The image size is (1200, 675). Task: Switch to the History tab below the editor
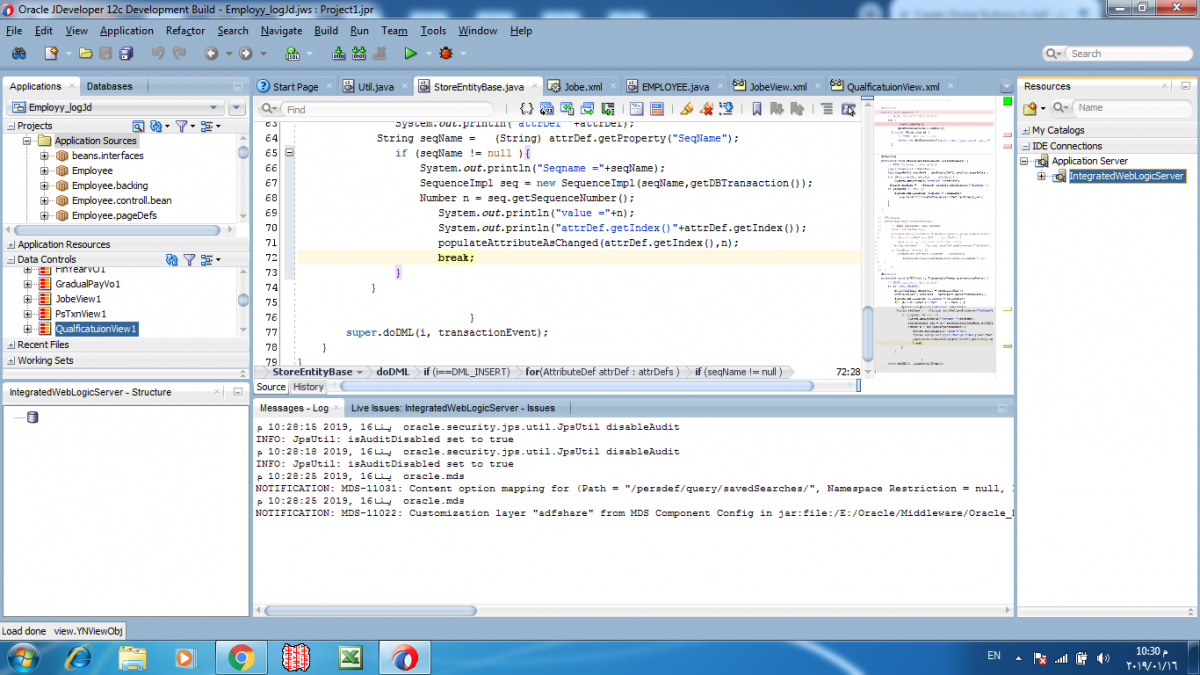(308, 387)
